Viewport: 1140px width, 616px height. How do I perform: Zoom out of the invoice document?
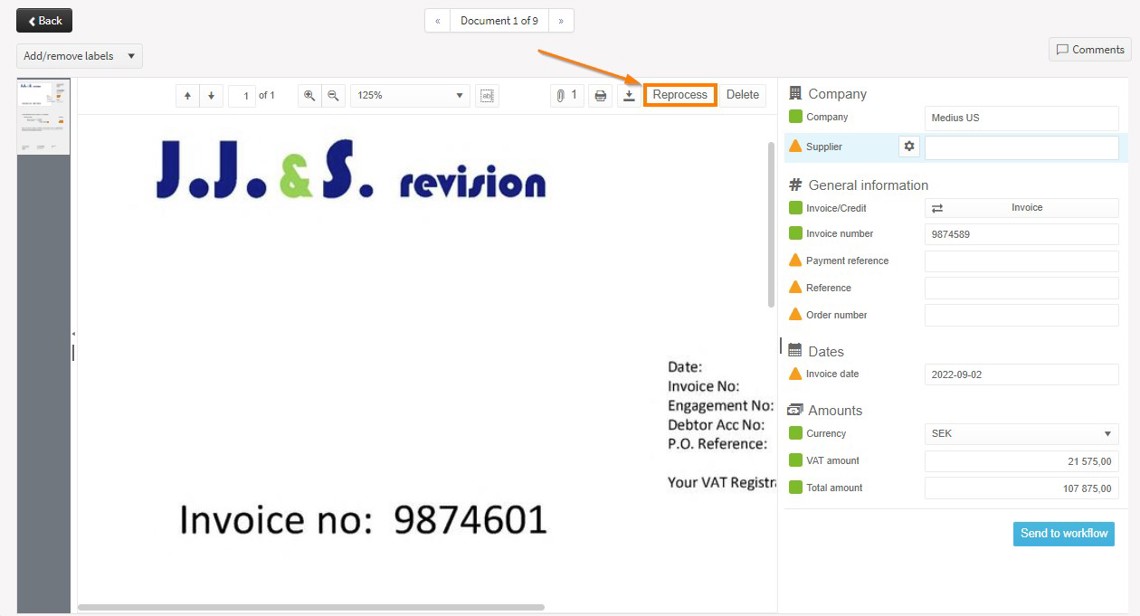[333, 96]
